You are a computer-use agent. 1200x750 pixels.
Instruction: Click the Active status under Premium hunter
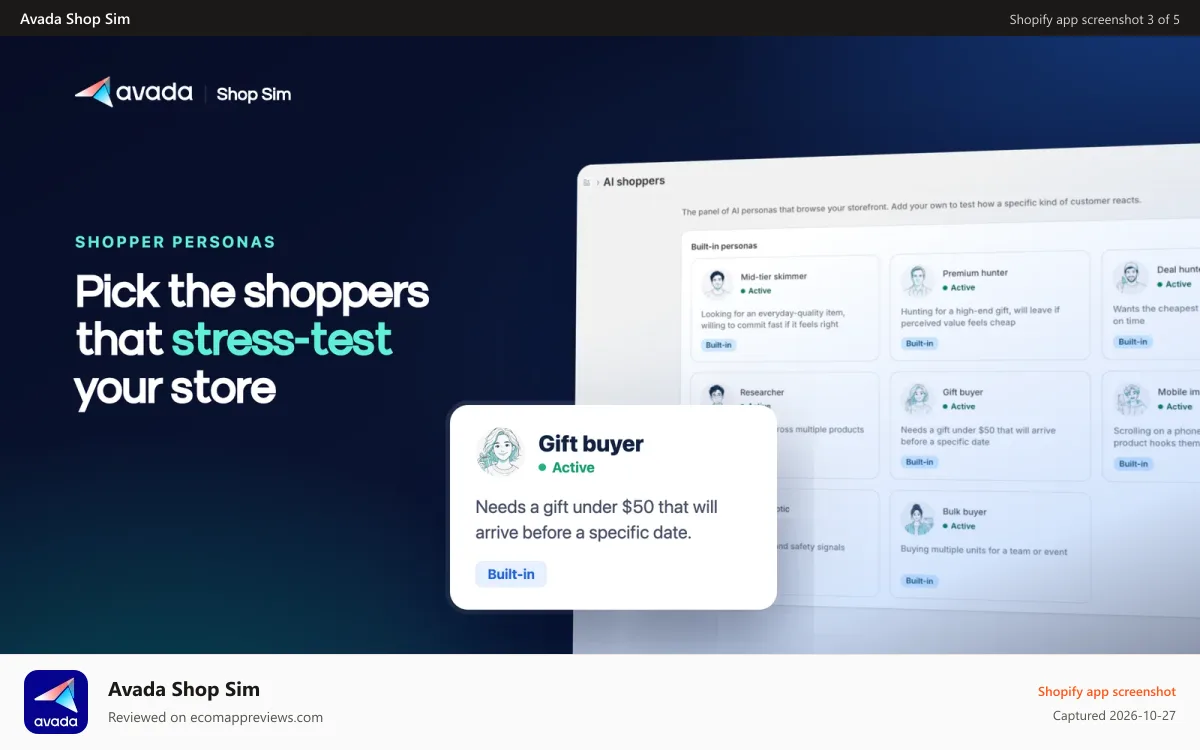click(958, 288)
